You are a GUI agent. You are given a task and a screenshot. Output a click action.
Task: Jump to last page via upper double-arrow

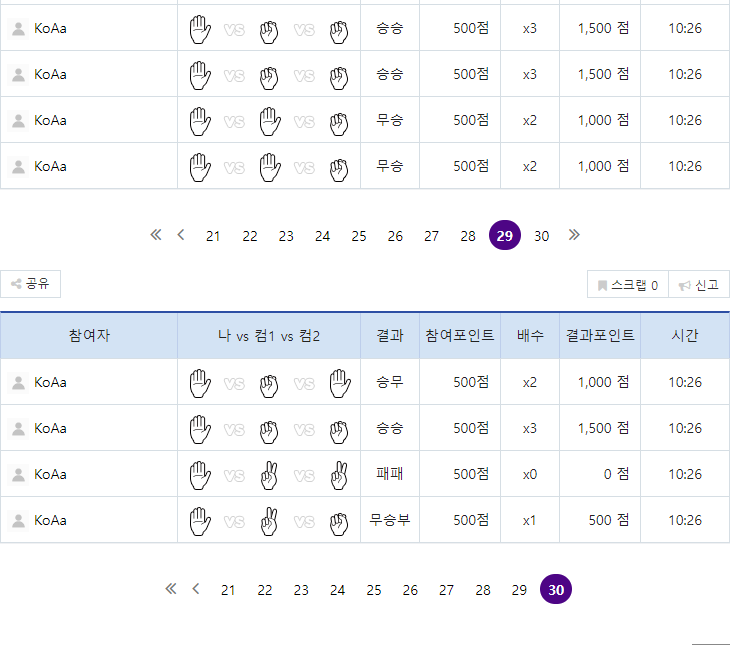[574, 235]
